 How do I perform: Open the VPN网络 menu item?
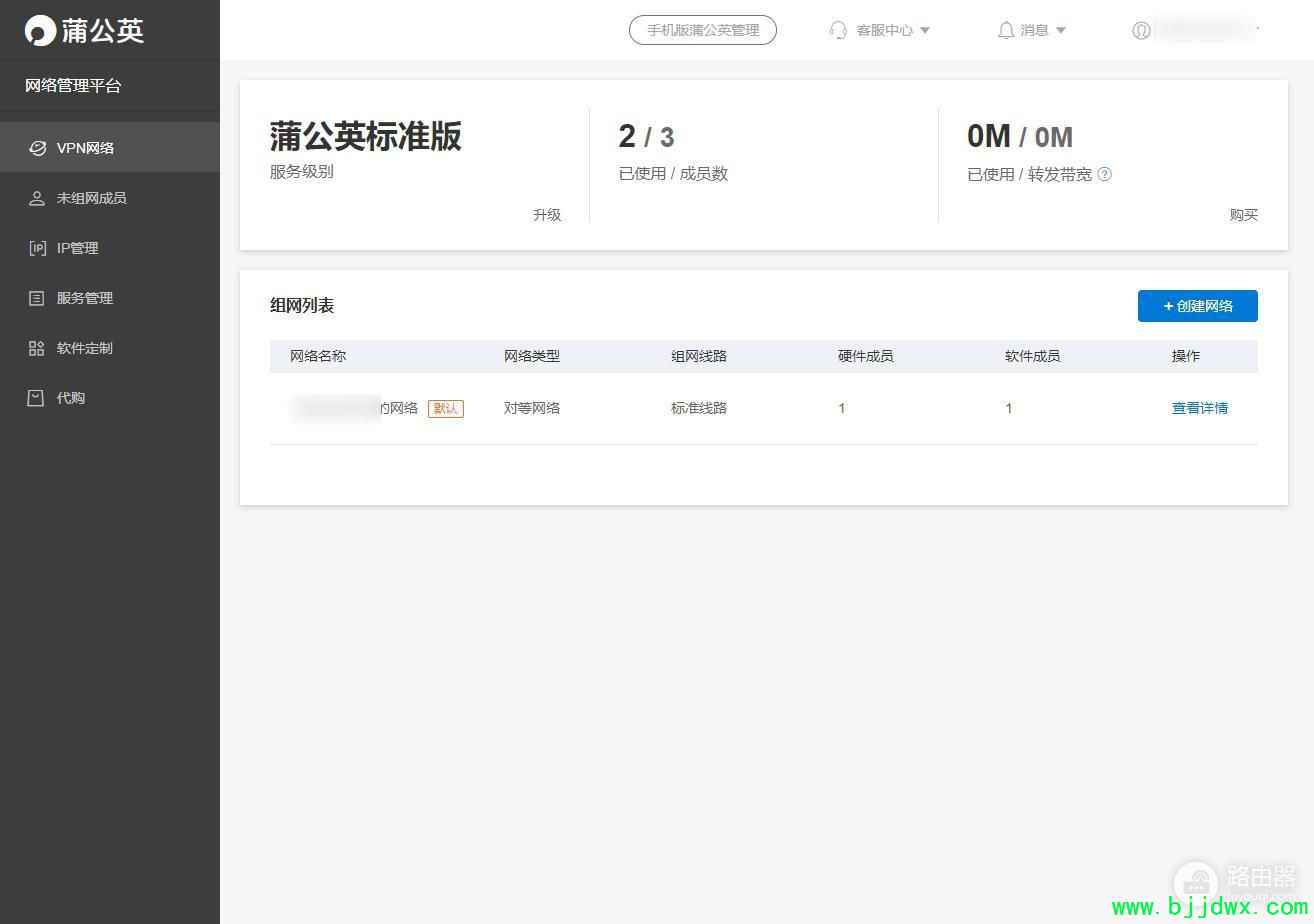pyautogui.click(x=110, y=148)
